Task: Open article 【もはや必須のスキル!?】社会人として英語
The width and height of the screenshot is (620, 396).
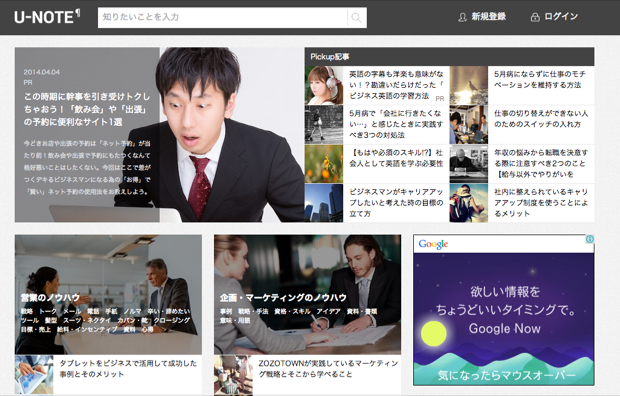Action: [x=396, y=158]
